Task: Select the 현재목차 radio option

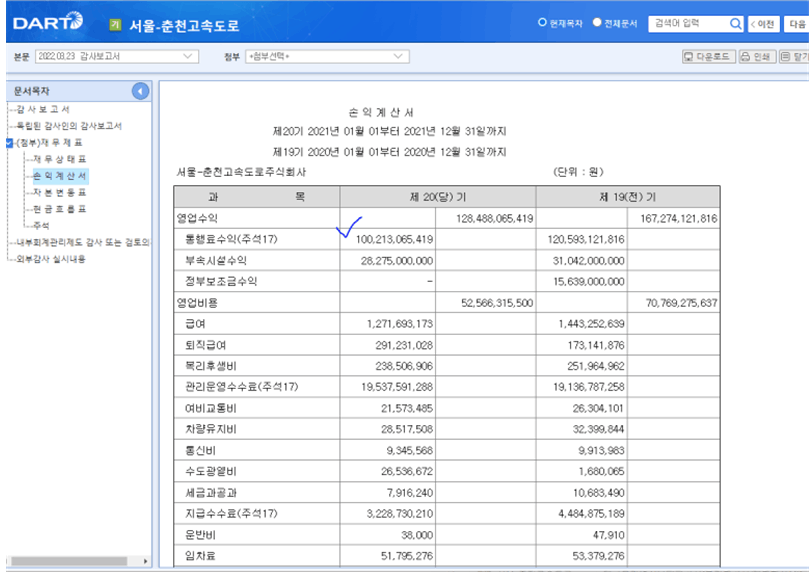Action: click(542, 23)
